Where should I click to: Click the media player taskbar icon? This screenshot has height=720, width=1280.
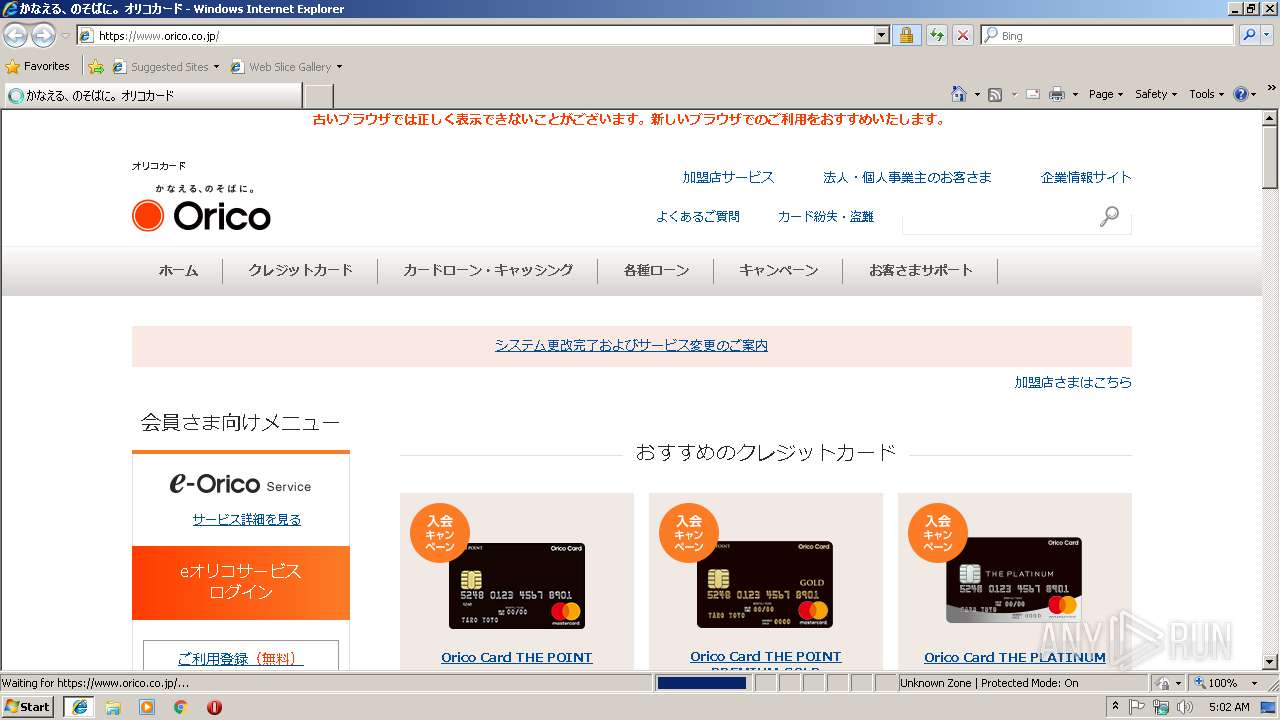[x=147, y=707]
